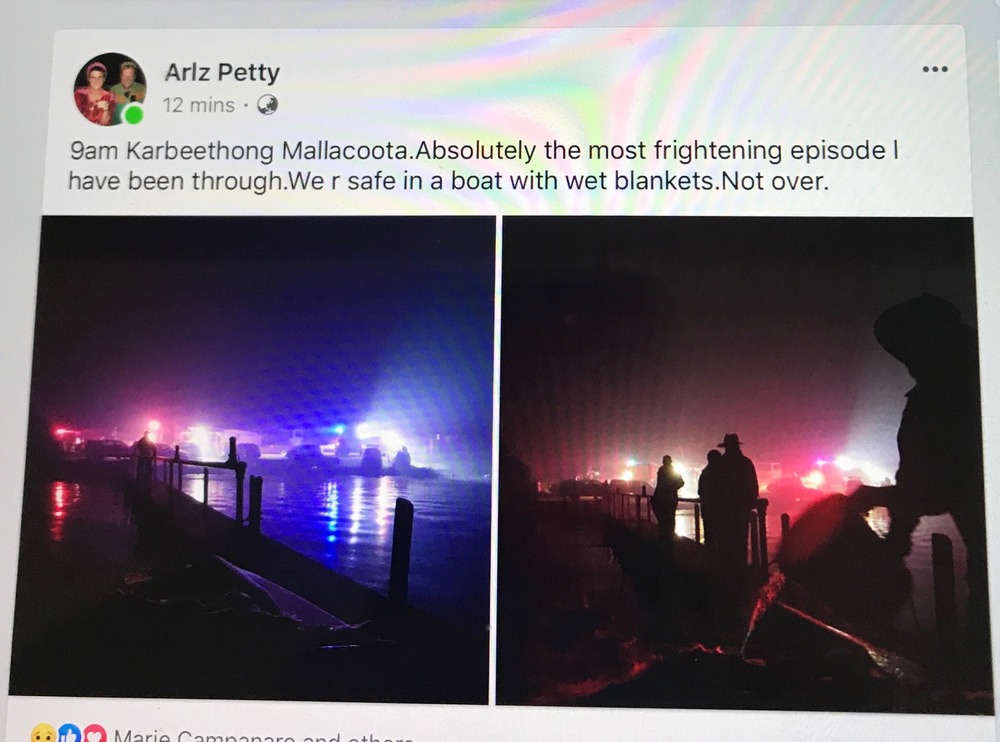Click the 12 mins post timestamp
Image resolution: width=1000 pixels, height=742 pixels.
click(198, 105)
